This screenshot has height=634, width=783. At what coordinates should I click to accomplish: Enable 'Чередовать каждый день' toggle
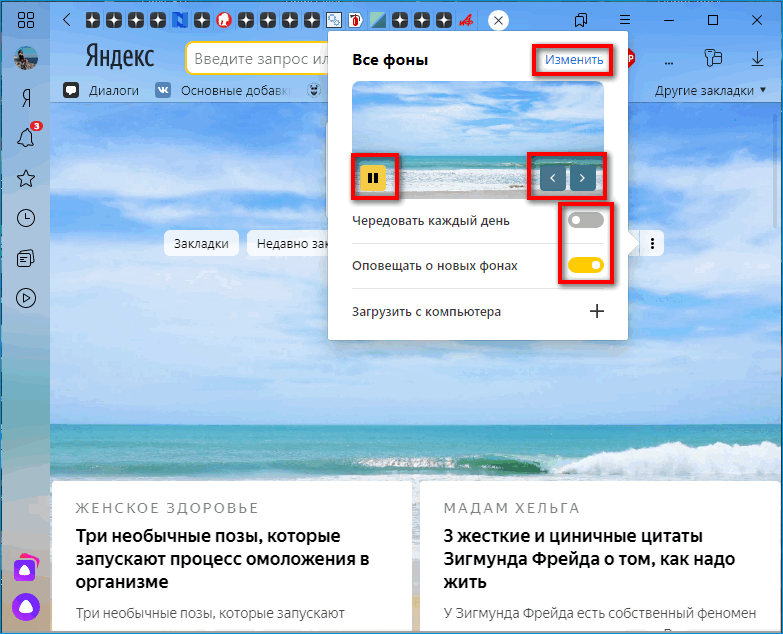point(586,220)
